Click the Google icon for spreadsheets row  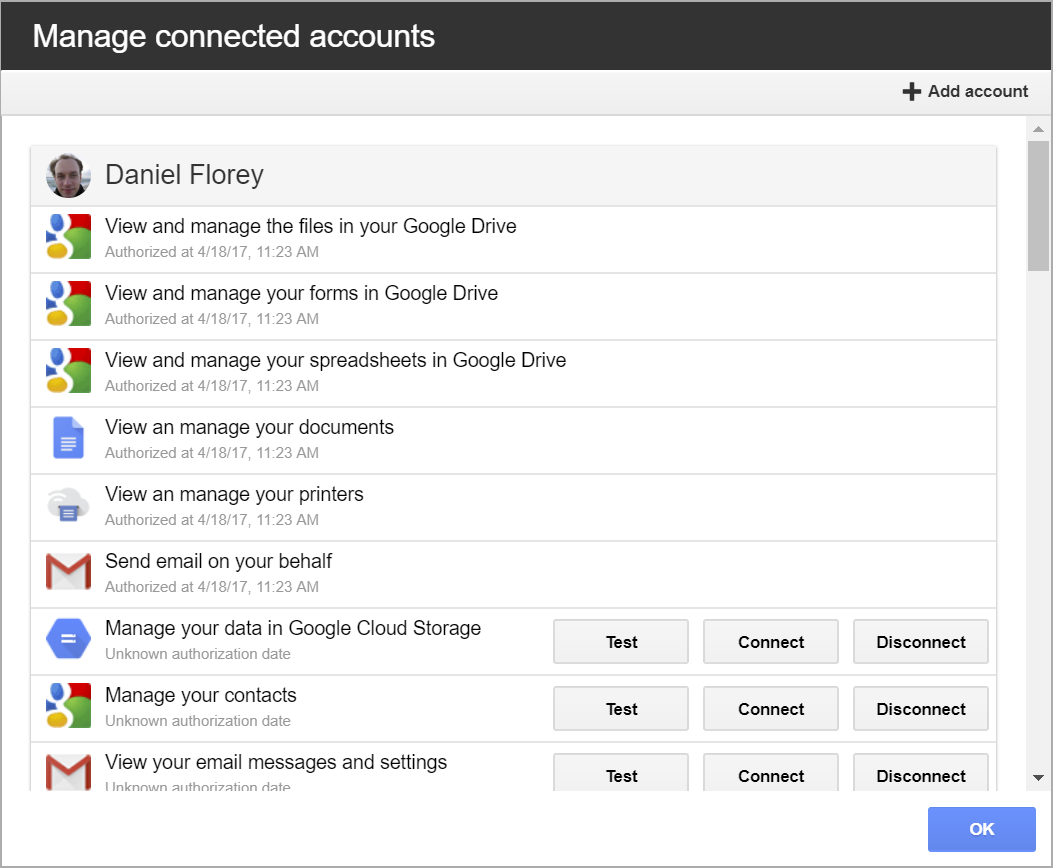point(68,371)
